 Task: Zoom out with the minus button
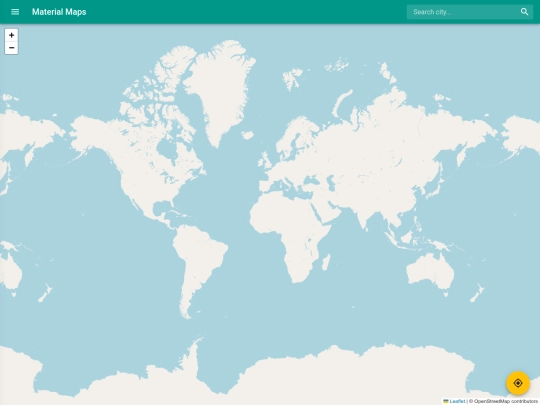(11, 48)
